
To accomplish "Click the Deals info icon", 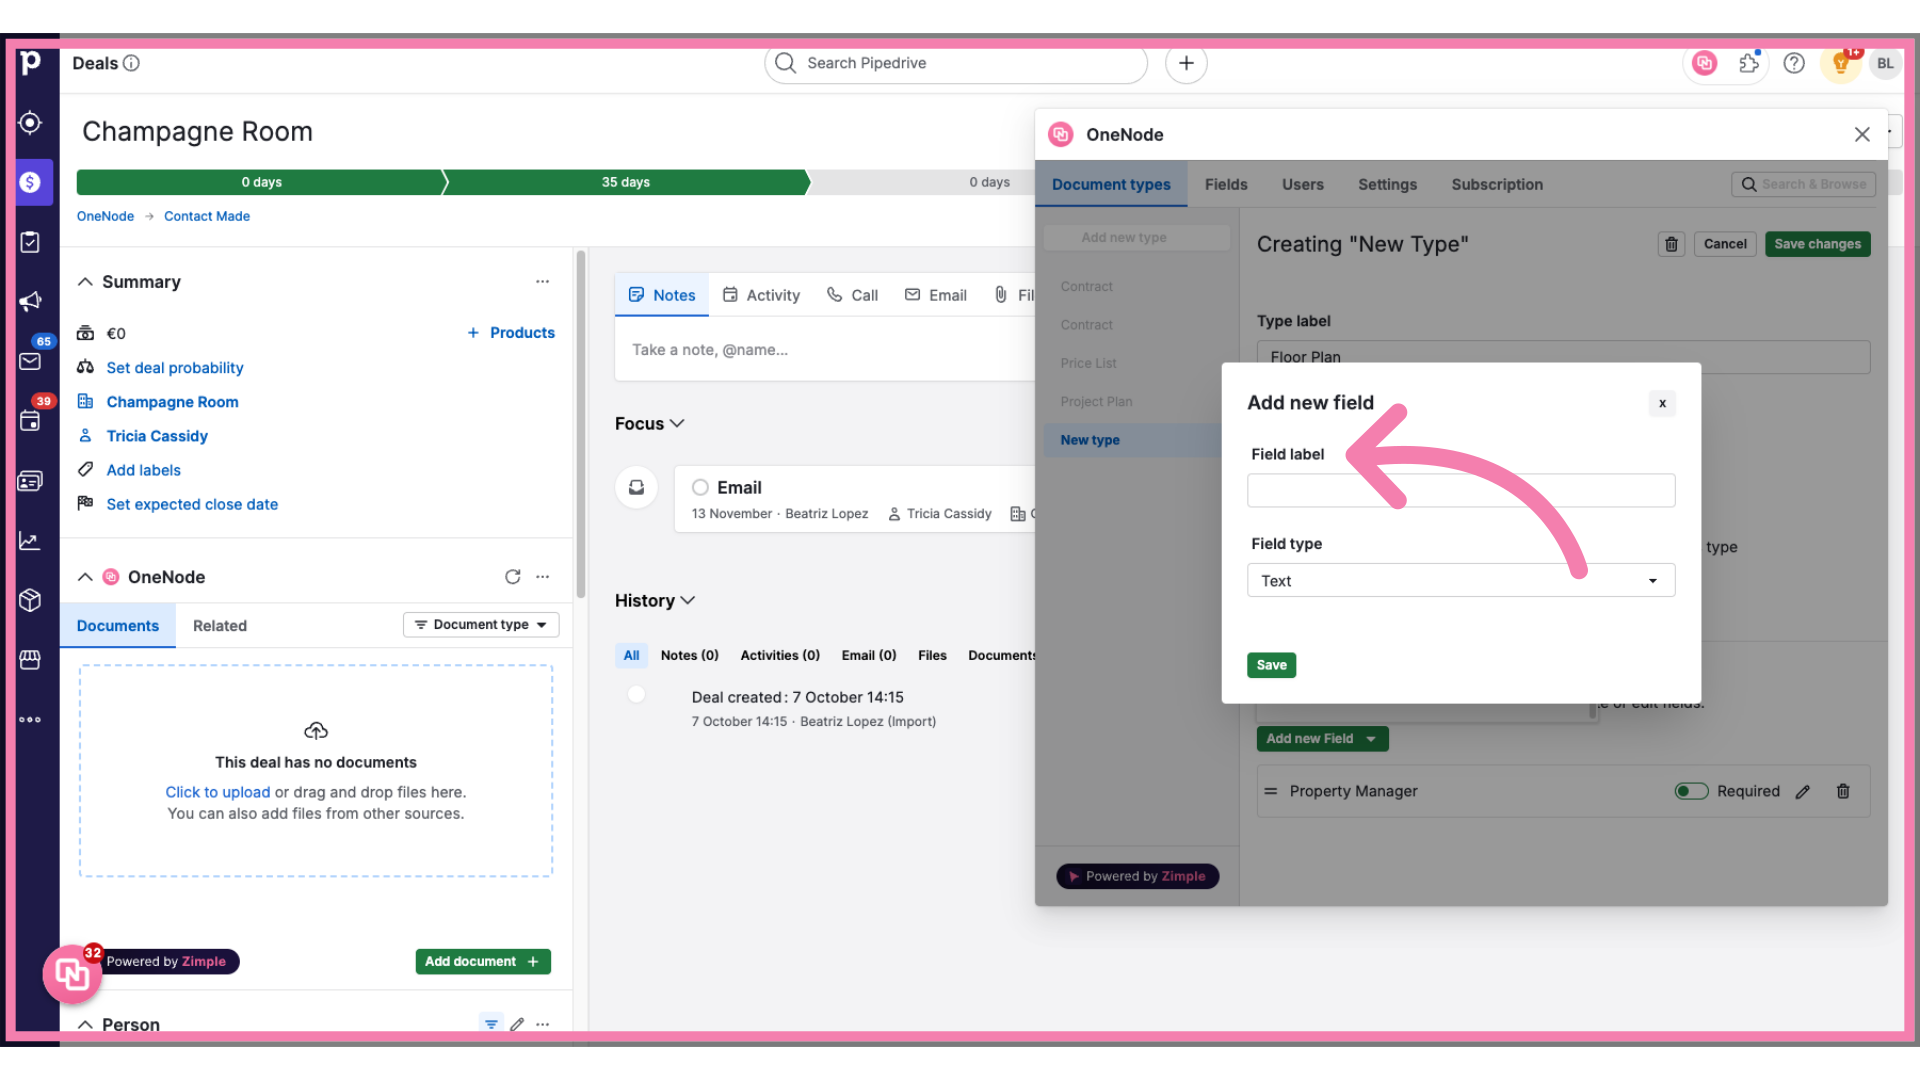I will (x=131, y=63).
